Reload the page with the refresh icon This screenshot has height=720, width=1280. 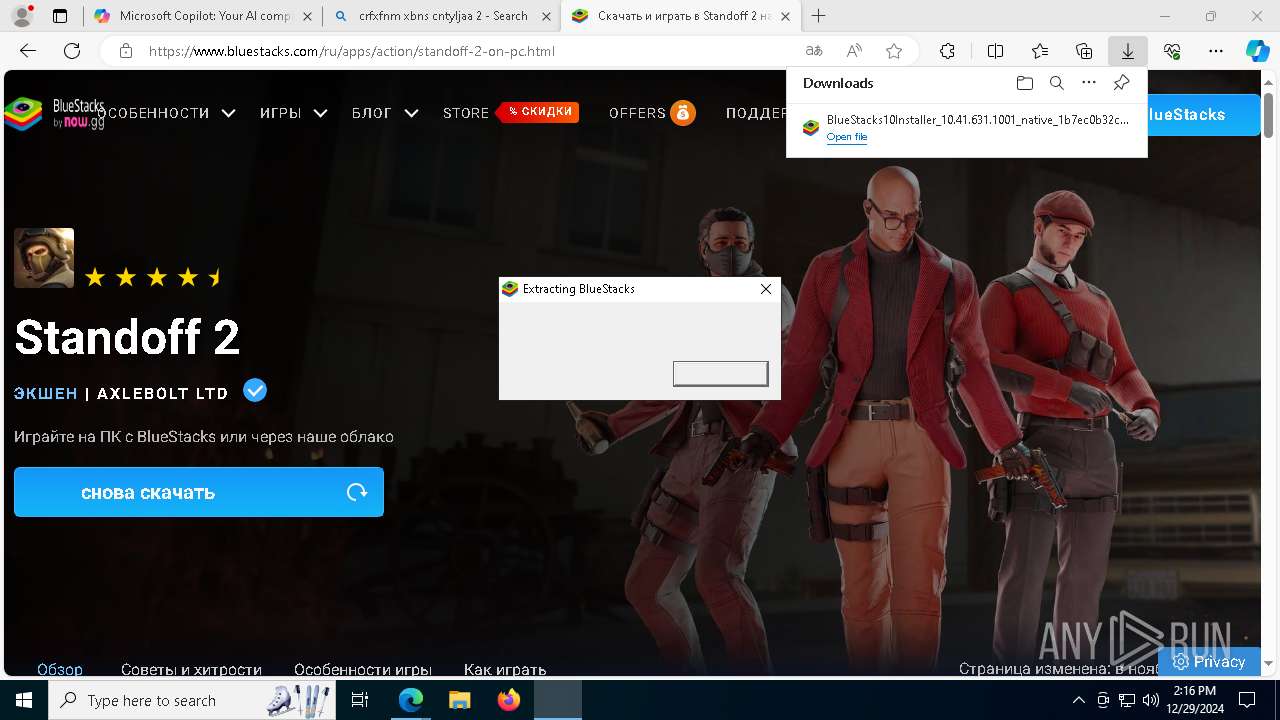[x=72, y=51]
